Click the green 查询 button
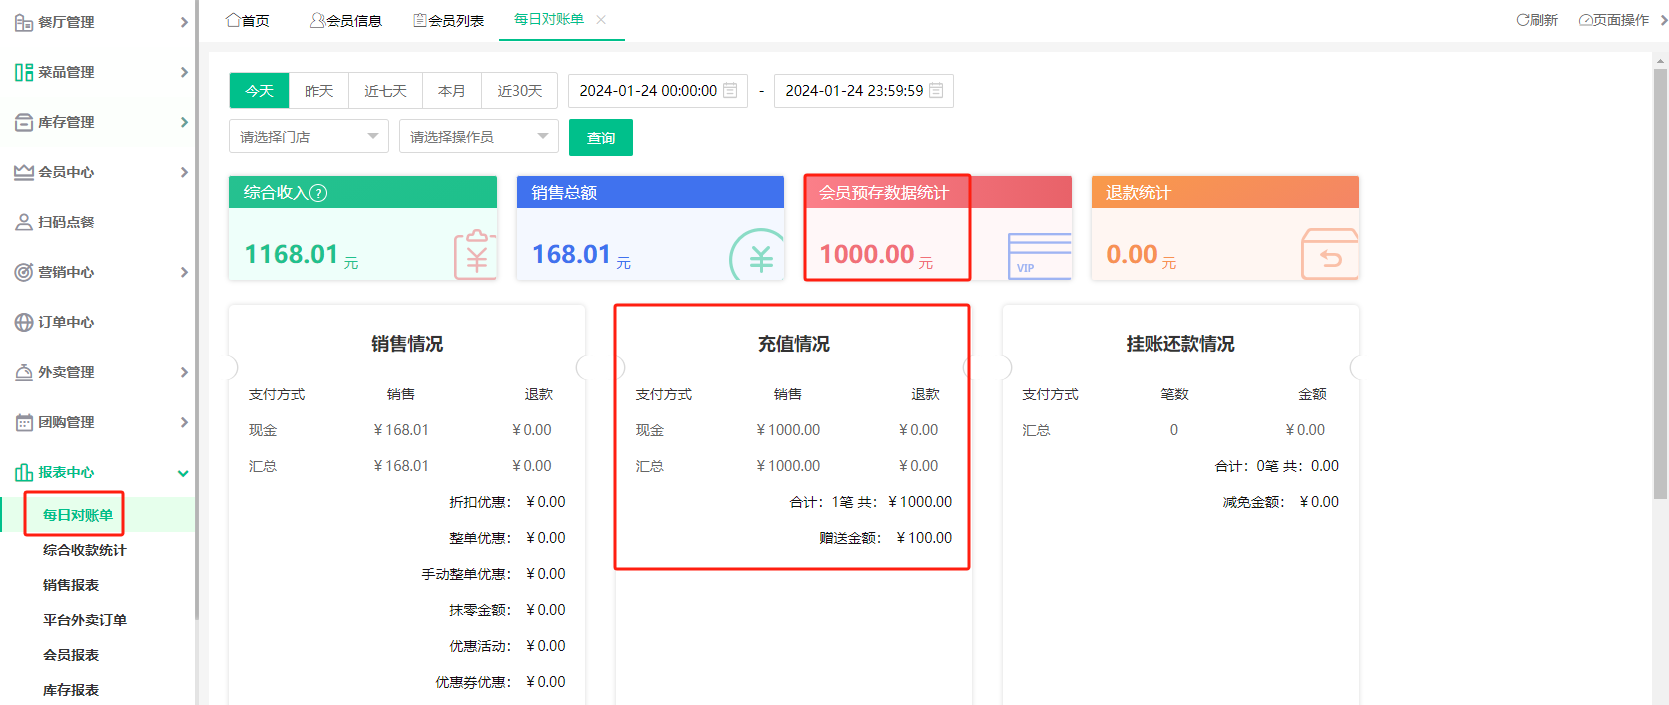1669x705 pixels. click(601, 137)
